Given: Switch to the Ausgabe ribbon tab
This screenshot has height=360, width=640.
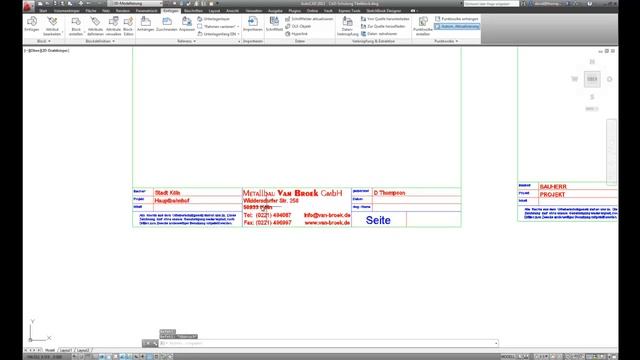Looking at the screenshot, I should (x=275, y=11).
